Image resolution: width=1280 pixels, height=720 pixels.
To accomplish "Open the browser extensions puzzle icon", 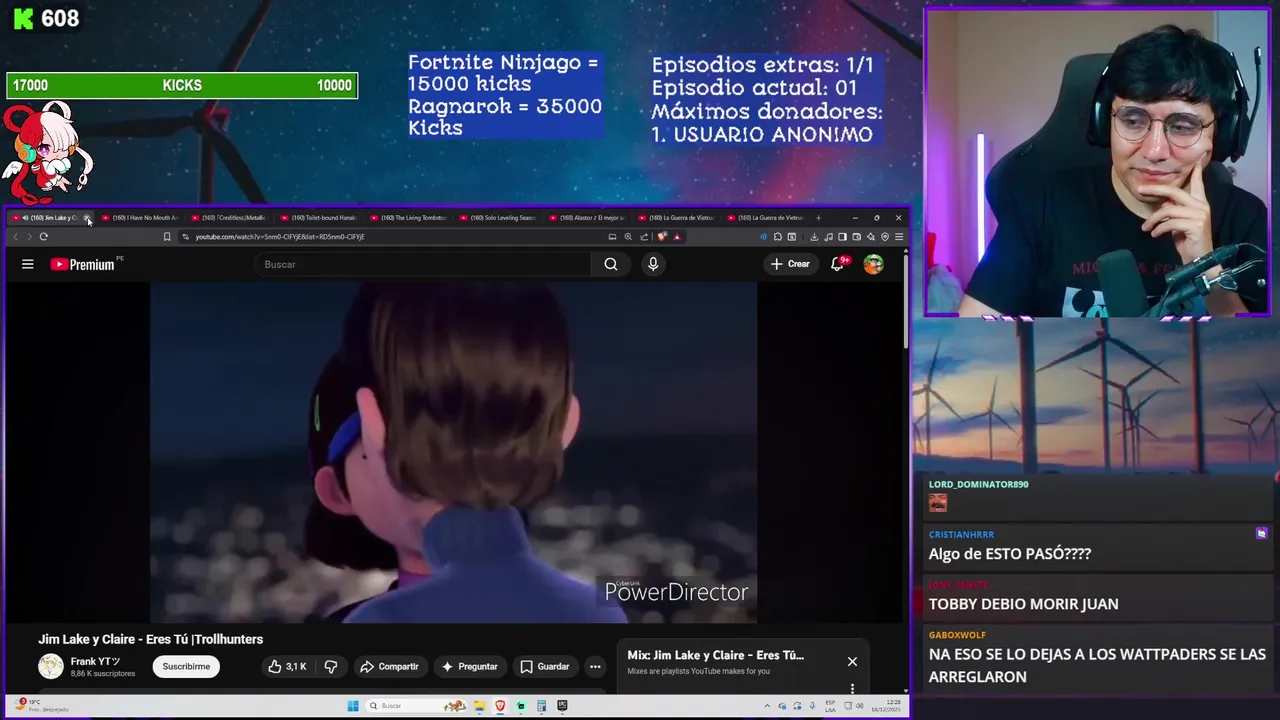I will (778, 237).
